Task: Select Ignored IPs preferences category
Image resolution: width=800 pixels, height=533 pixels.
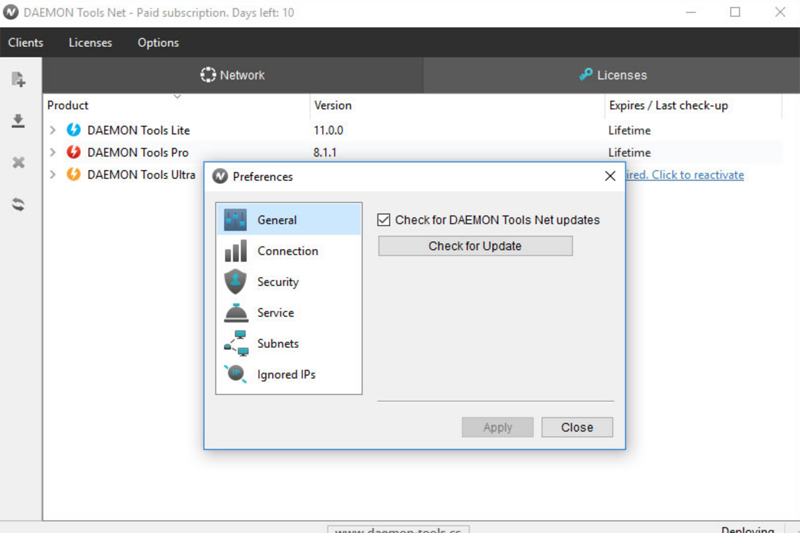Action: 289,374
